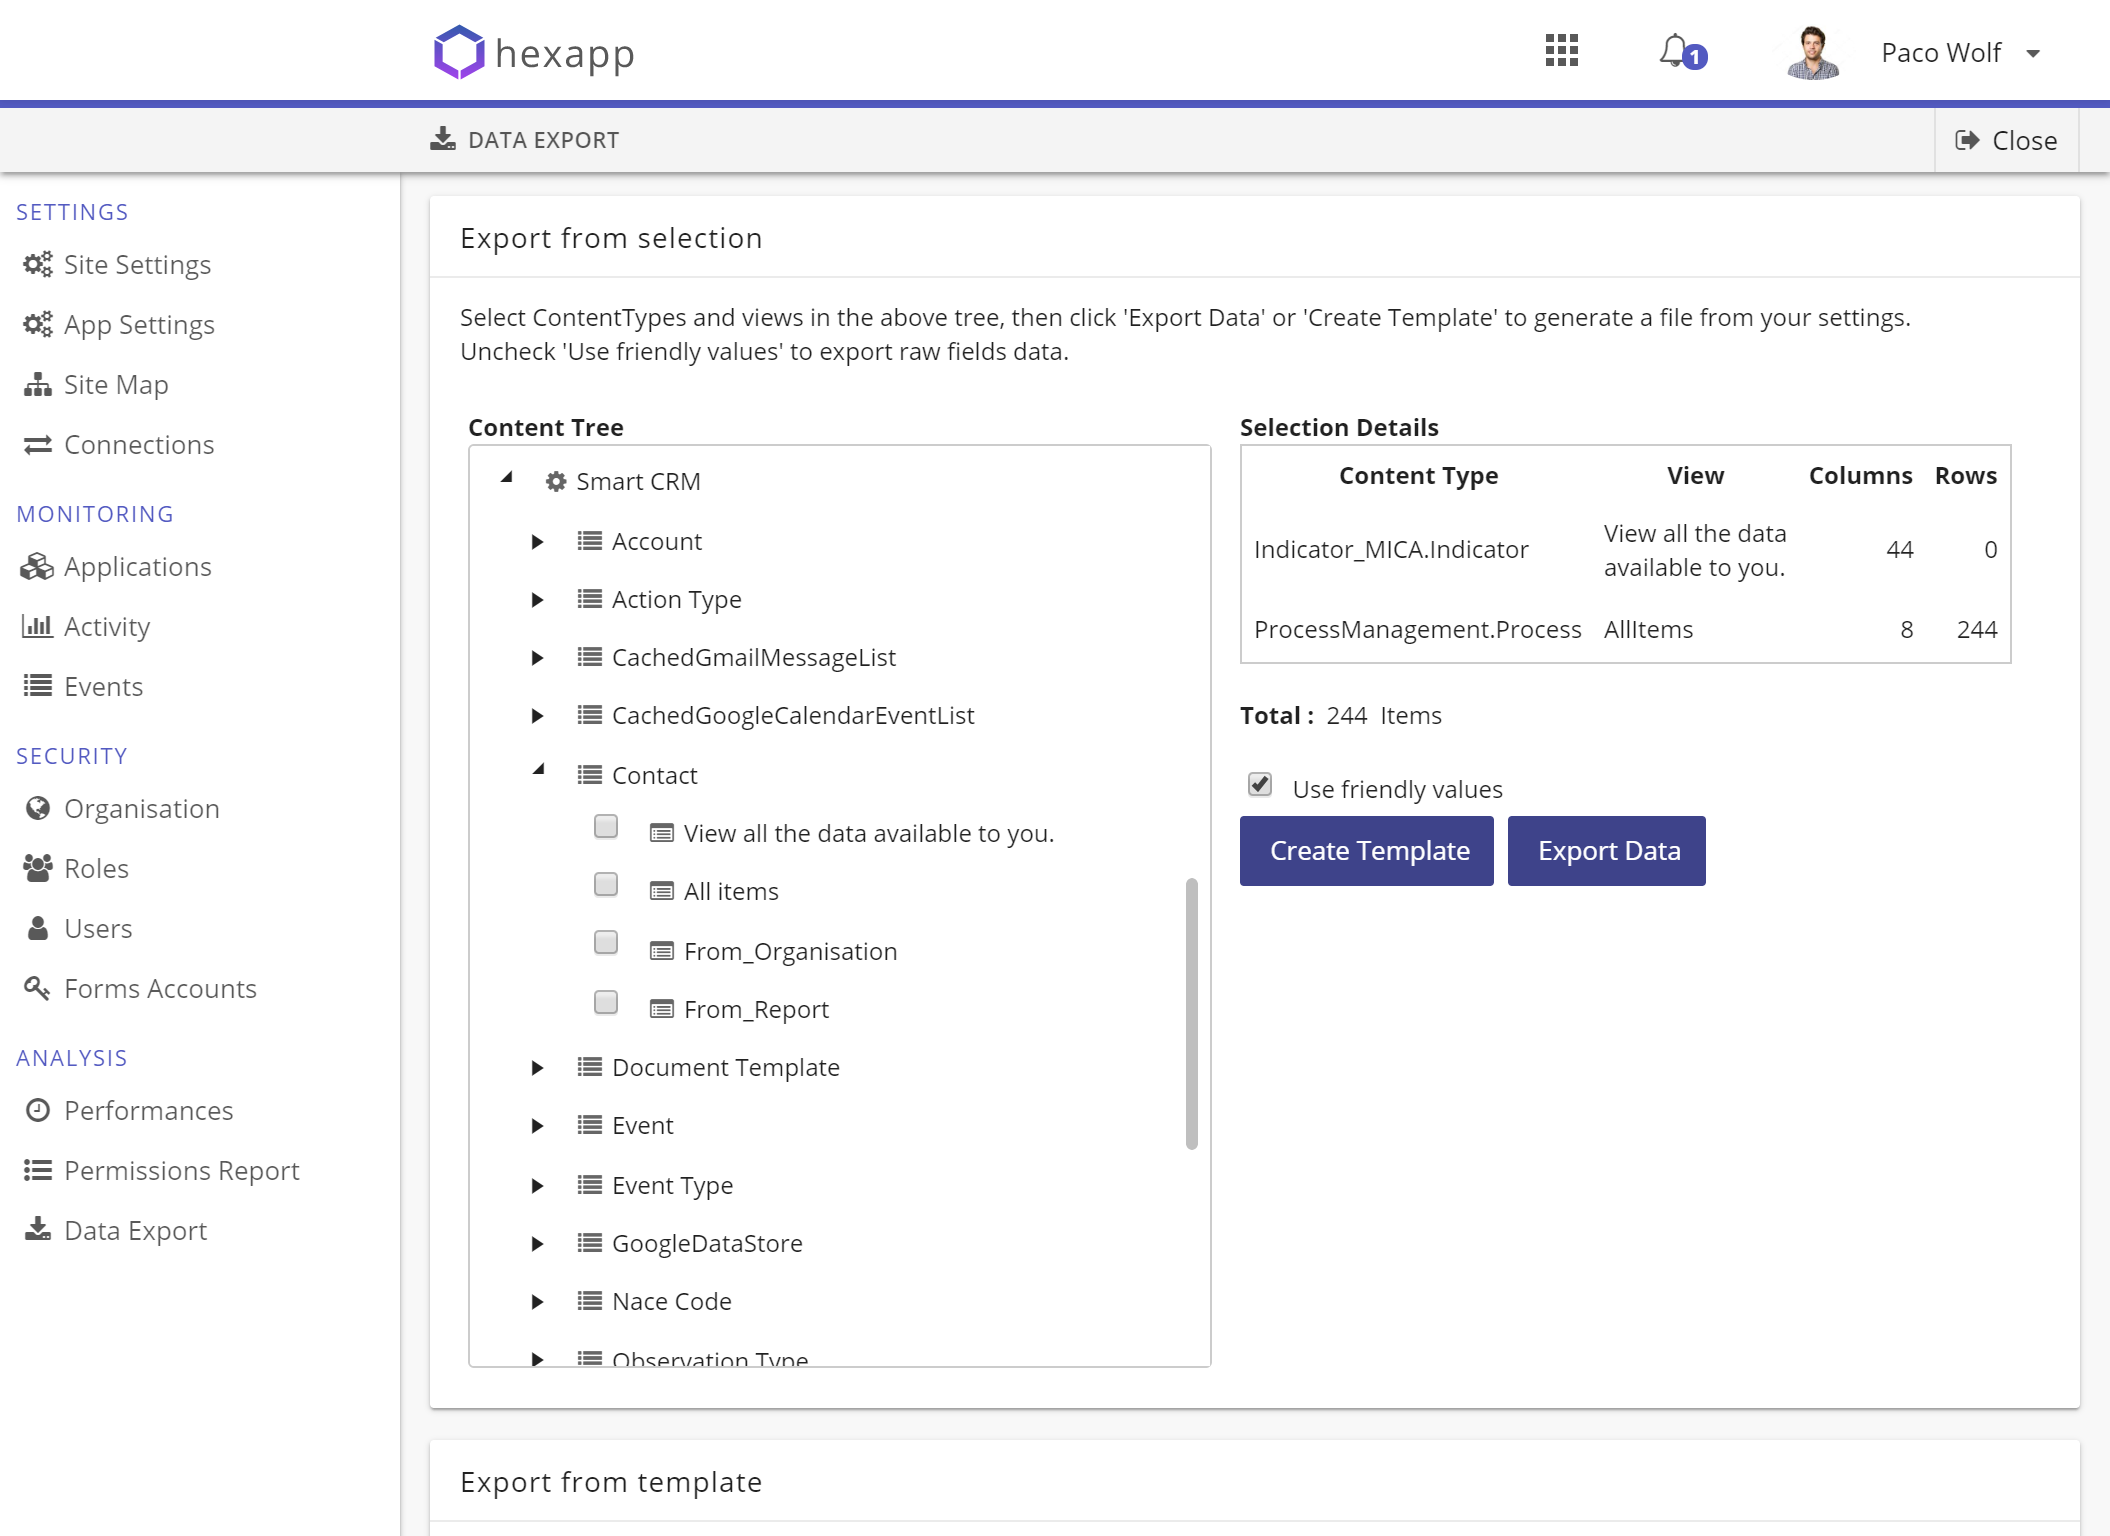Expand the GoogleDataStore tree node
The image size is (2110, 1536).
pos(537,1243)
